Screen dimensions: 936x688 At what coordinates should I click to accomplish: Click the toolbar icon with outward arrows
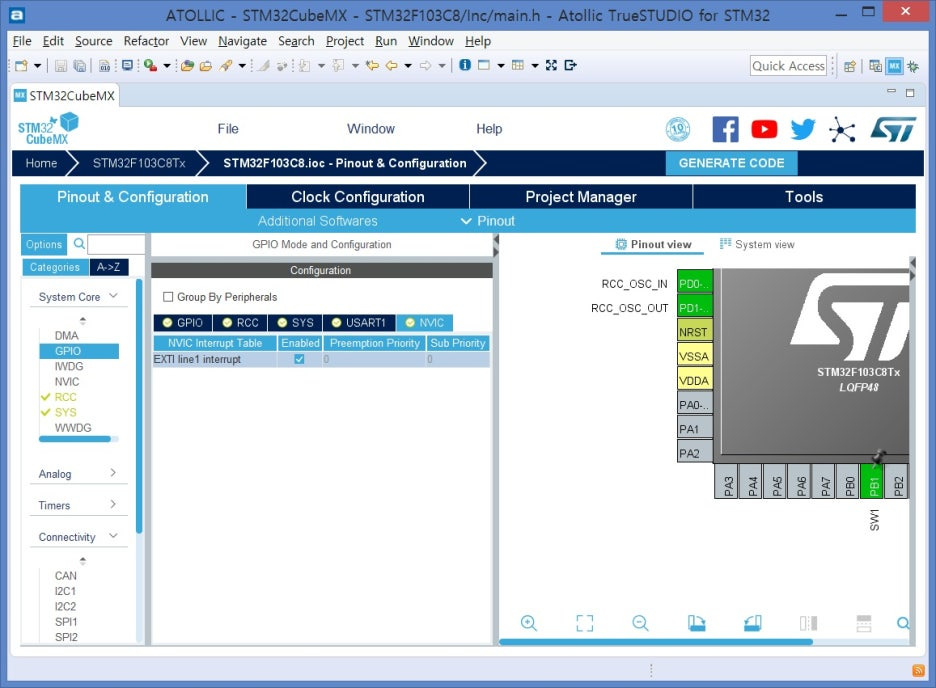(x=551, y=65)
